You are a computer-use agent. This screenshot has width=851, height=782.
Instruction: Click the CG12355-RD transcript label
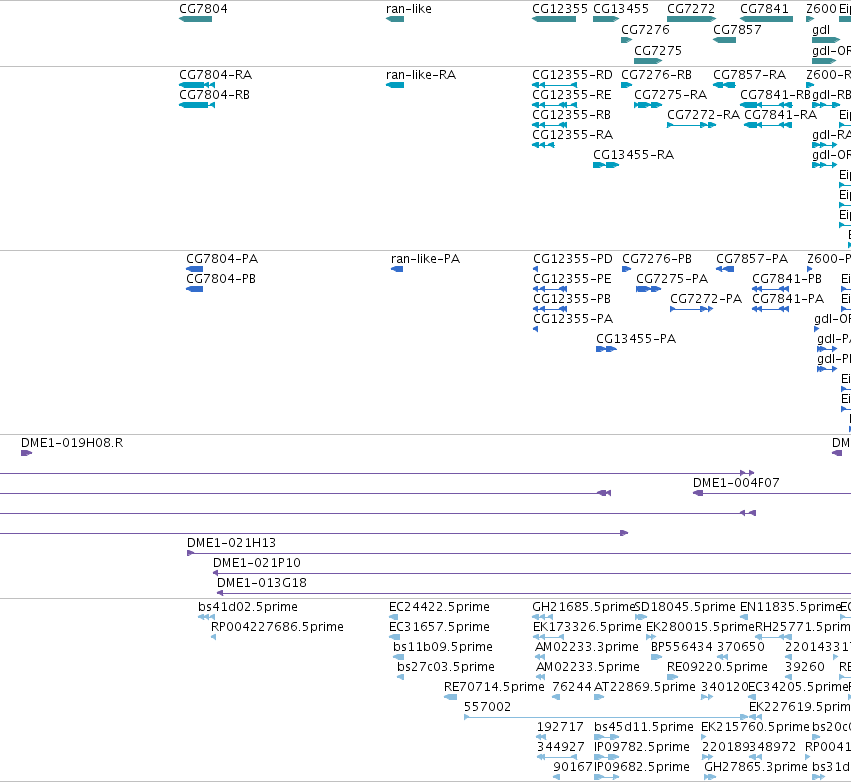tap(572, 74)
